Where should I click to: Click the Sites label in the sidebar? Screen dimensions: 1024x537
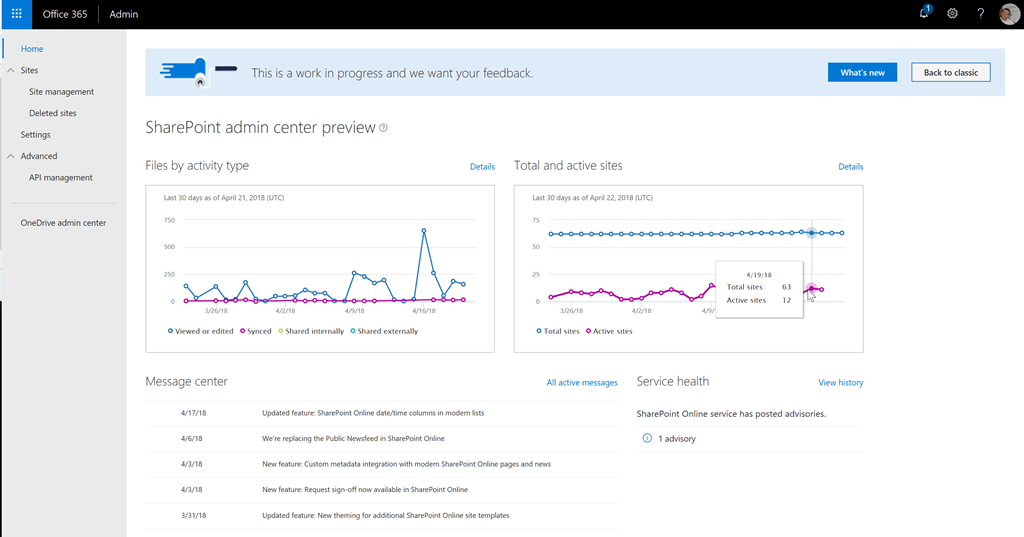tap(29, 71)
